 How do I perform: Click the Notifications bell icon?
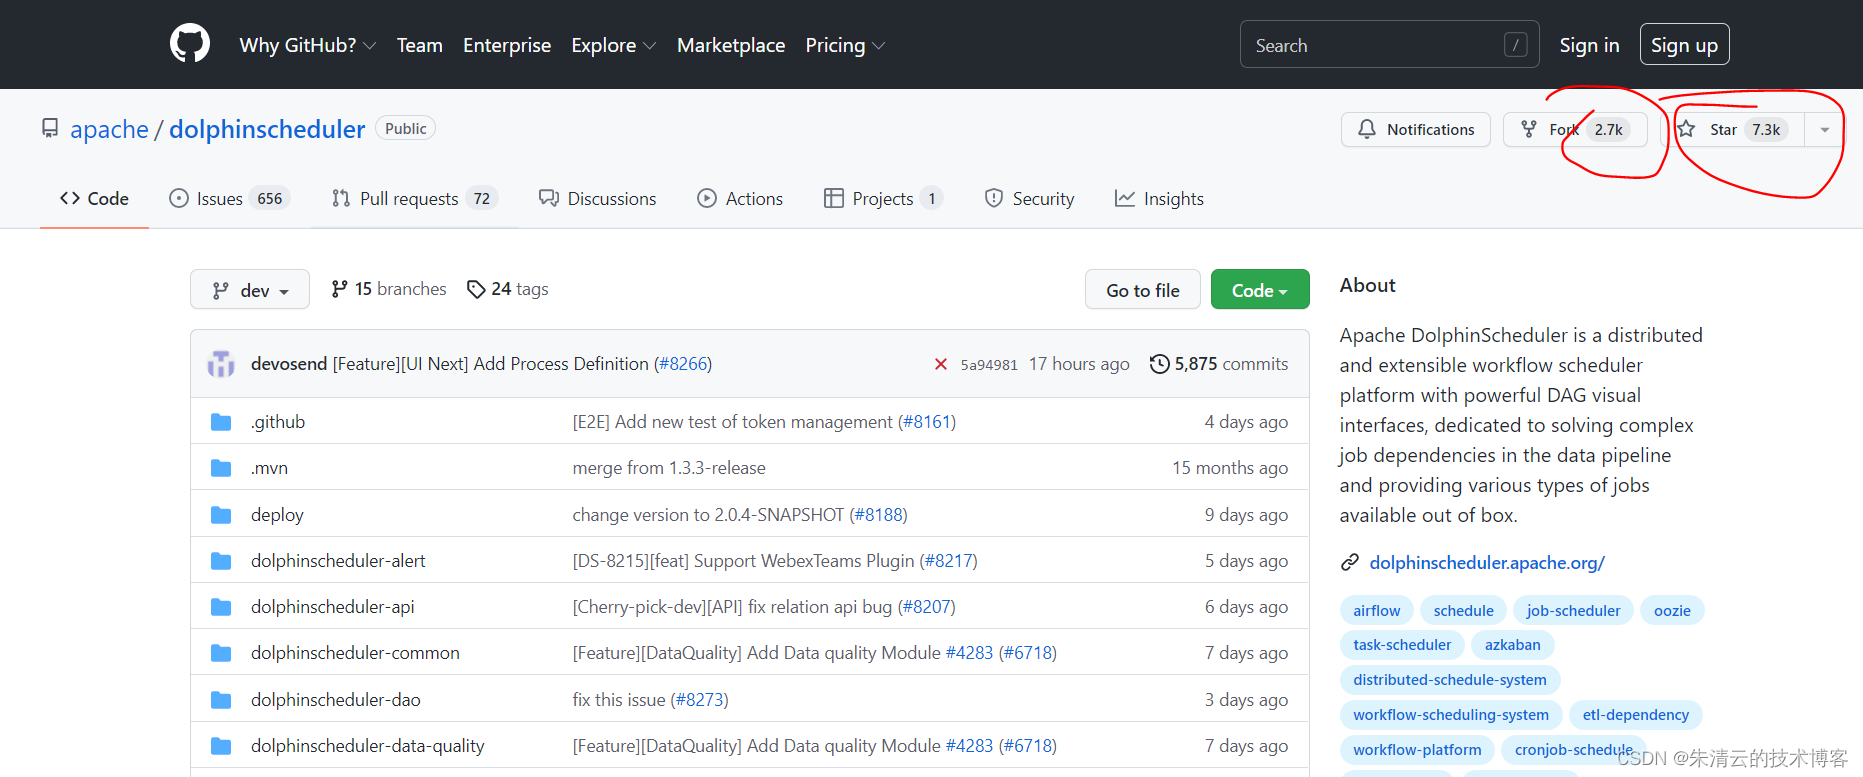pyautogui.click(x=1366, y=129)
